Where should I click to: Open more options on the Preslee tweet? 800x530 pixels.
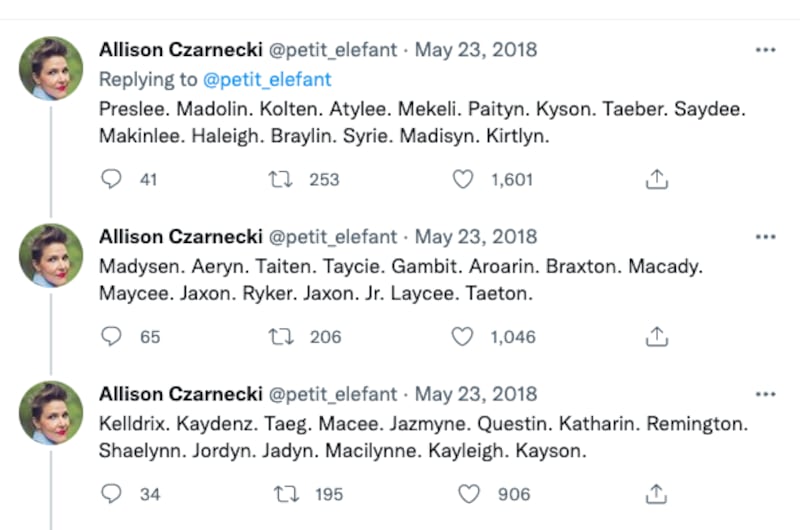[x=765, y=49]
